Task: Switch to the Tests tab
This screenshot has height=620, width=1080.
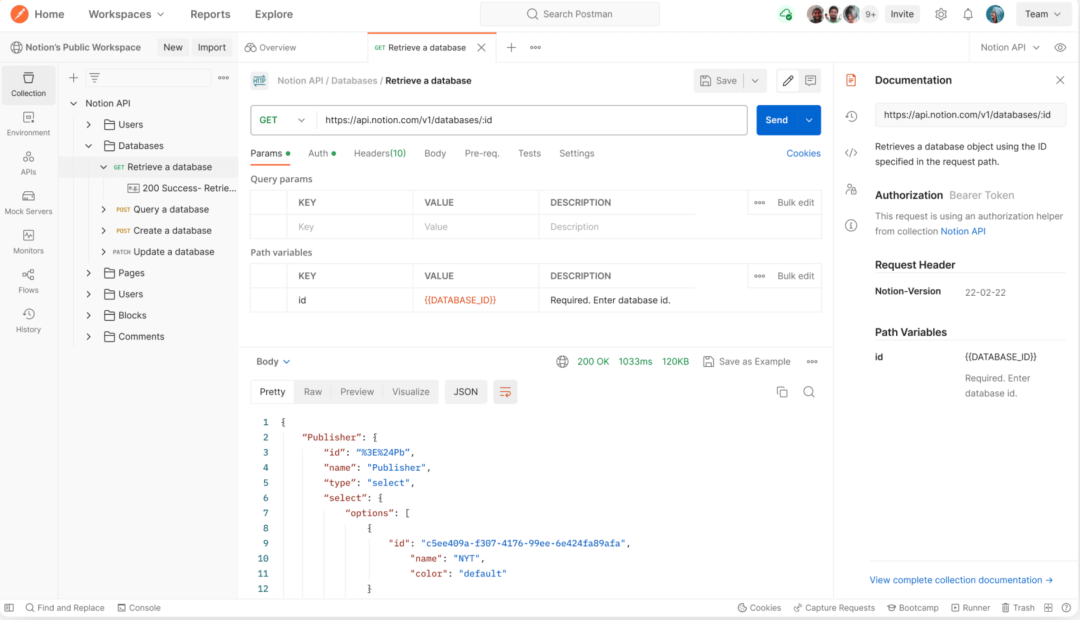Action: (529, 154)
